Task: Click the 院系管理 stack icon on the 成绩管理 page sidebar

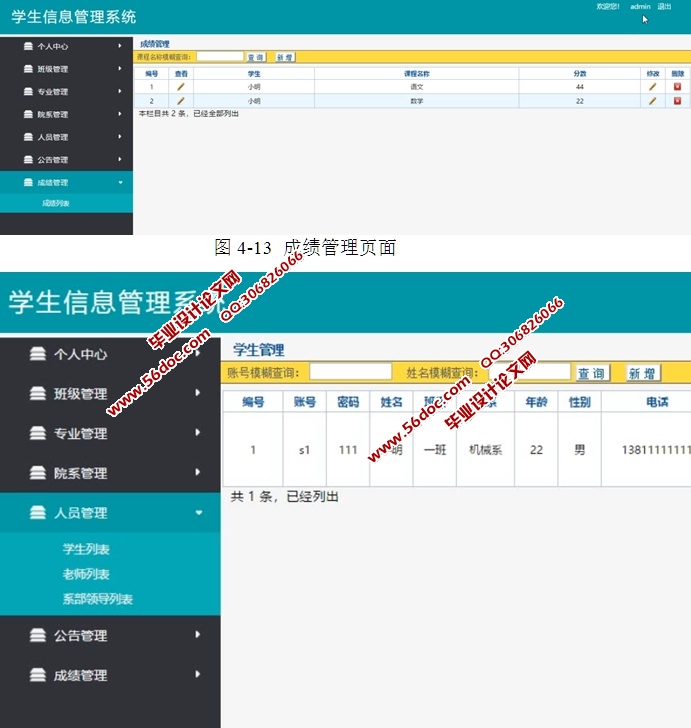Action: point(28,114)
